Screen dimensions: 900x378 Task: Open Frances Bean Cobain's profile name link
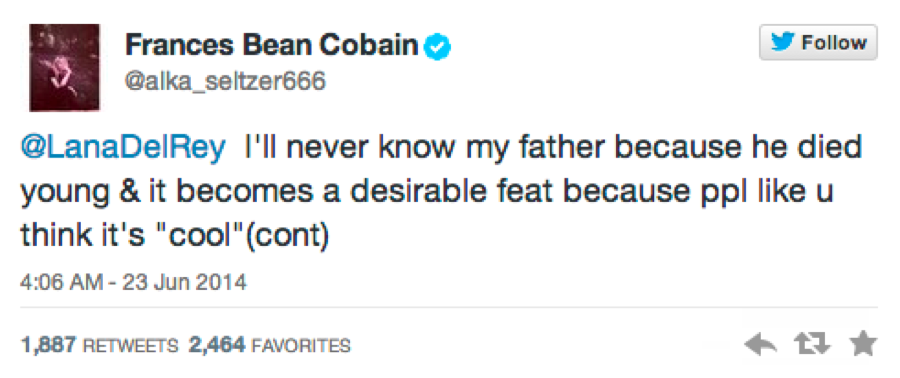(271, 46)
